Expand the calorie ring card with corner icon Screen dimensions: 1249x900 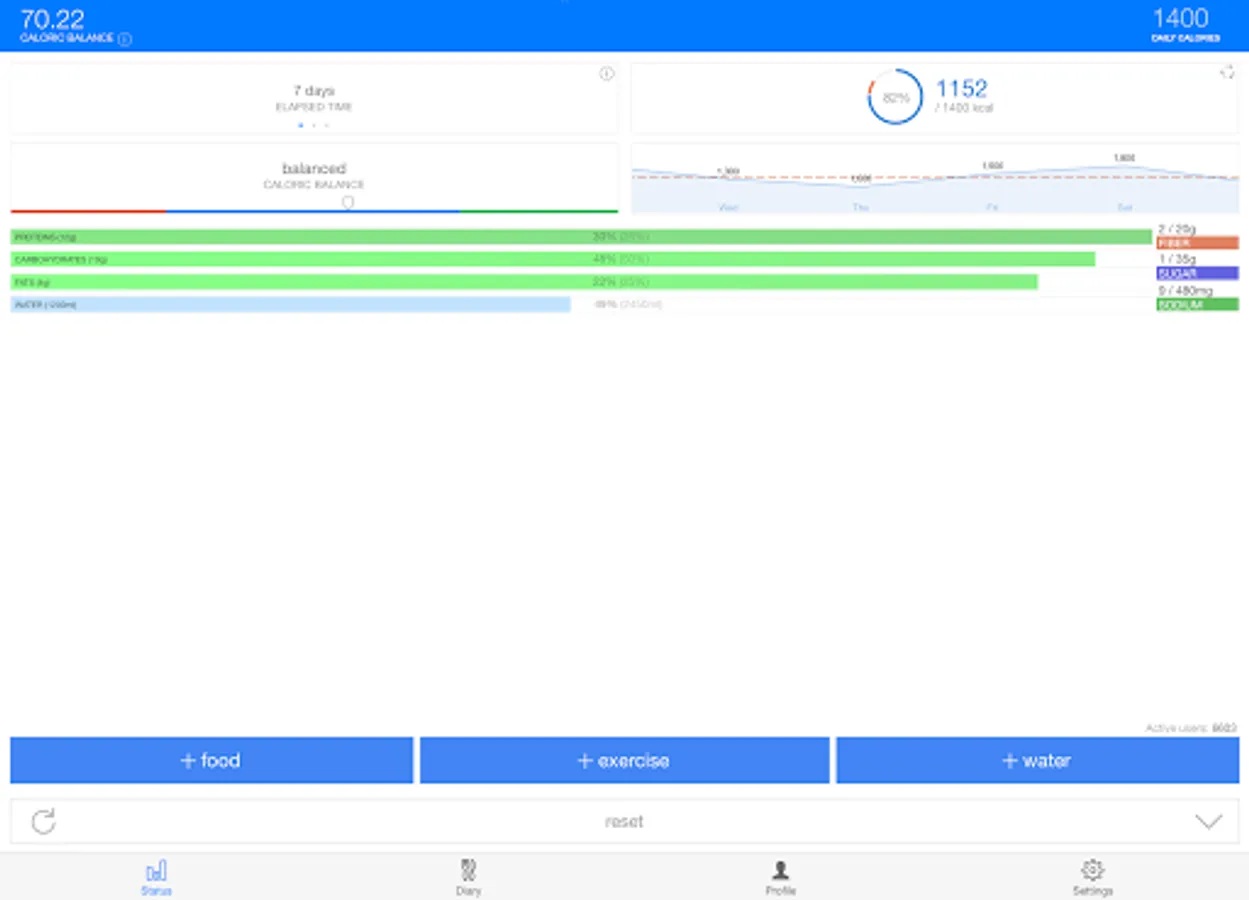click(x=1227, y=72)
